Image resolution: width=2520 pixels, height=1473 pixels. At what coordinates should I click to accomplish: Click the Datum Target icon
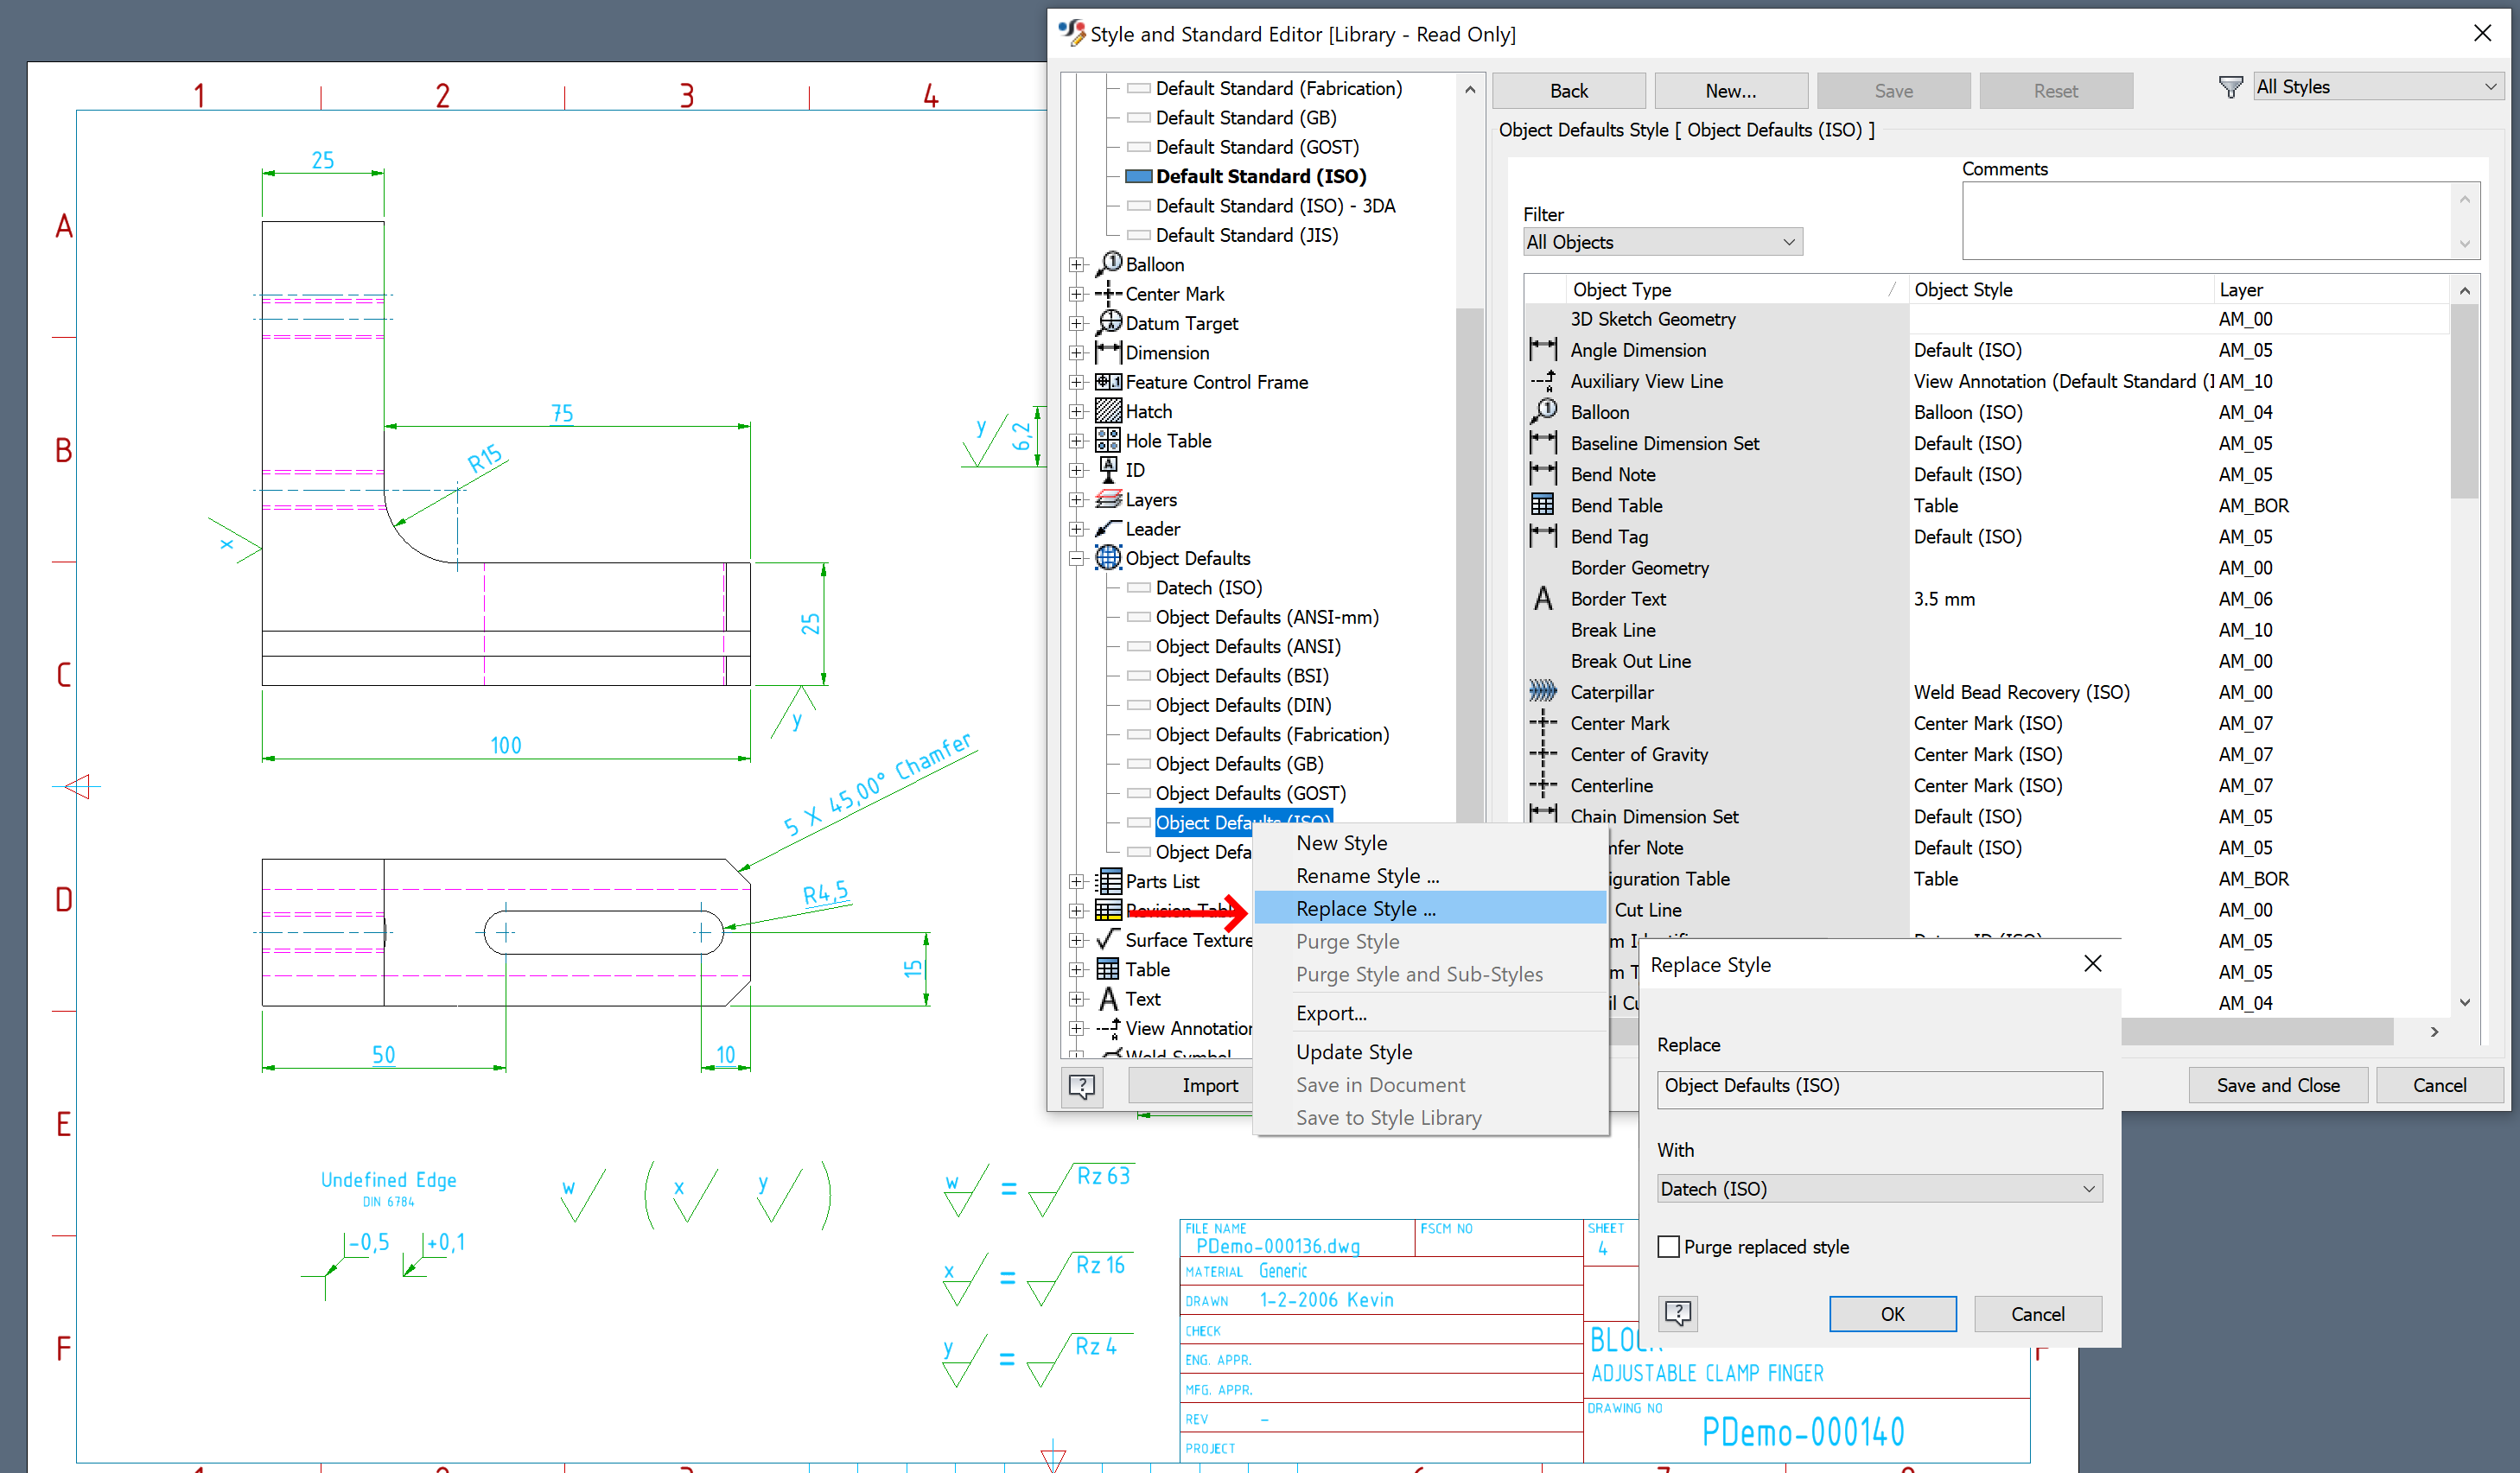click(1108, 322)
